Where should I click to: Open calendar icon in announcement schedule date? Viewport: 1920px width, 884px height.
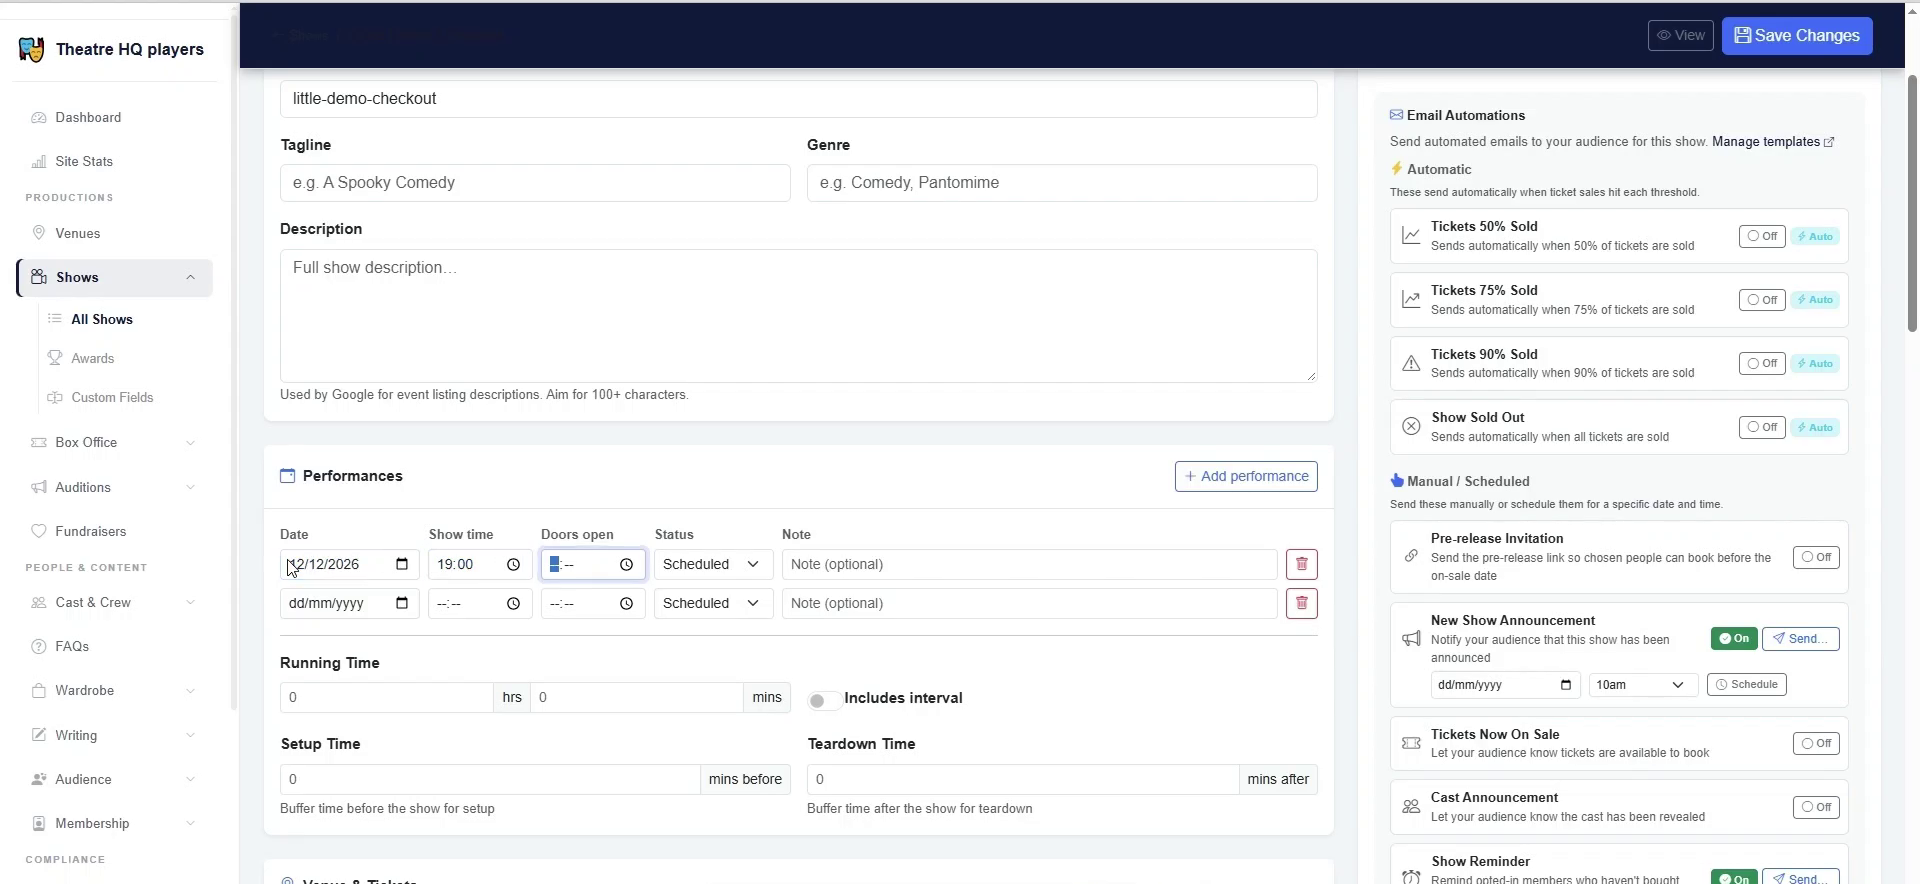pyautogui.click(x=1566, y=685)
